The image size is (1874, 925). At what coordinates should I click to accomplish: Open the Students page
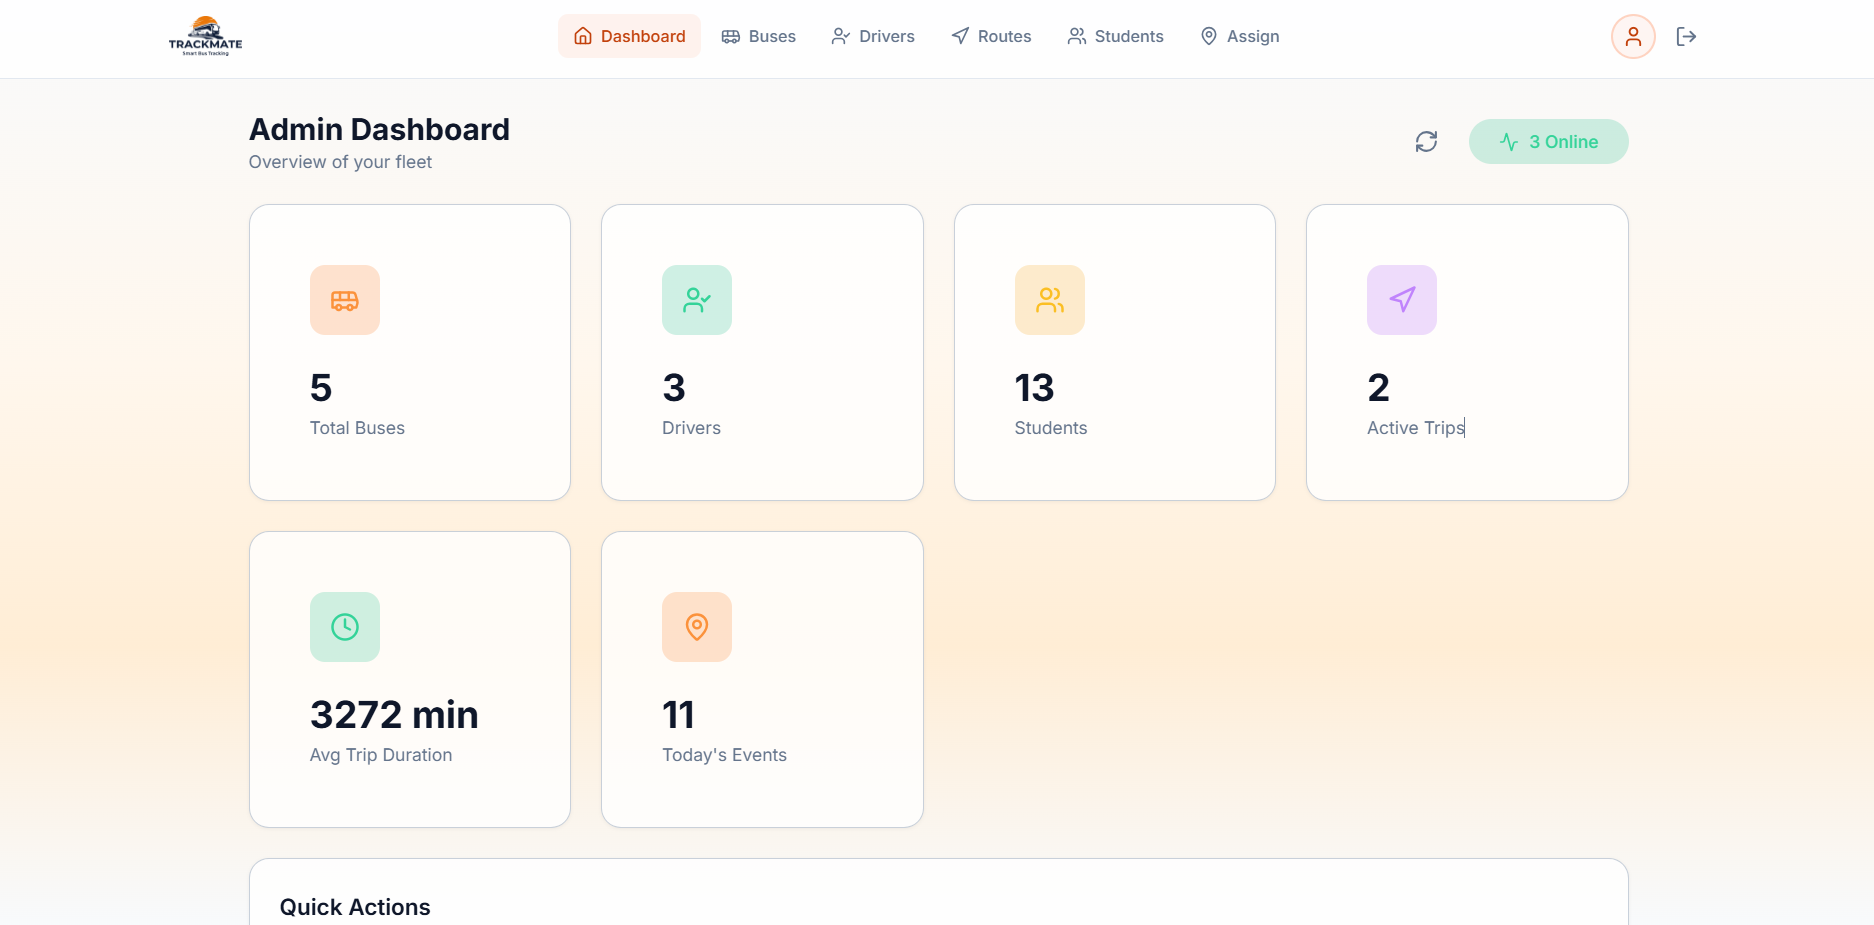1115,36
